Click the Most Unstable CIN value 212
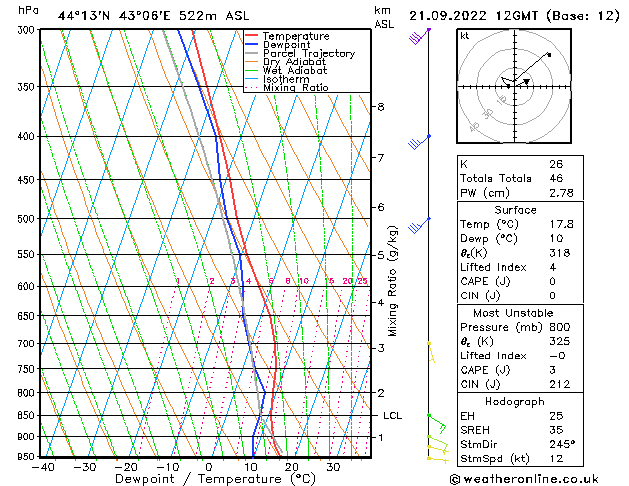 click(560, 385)
